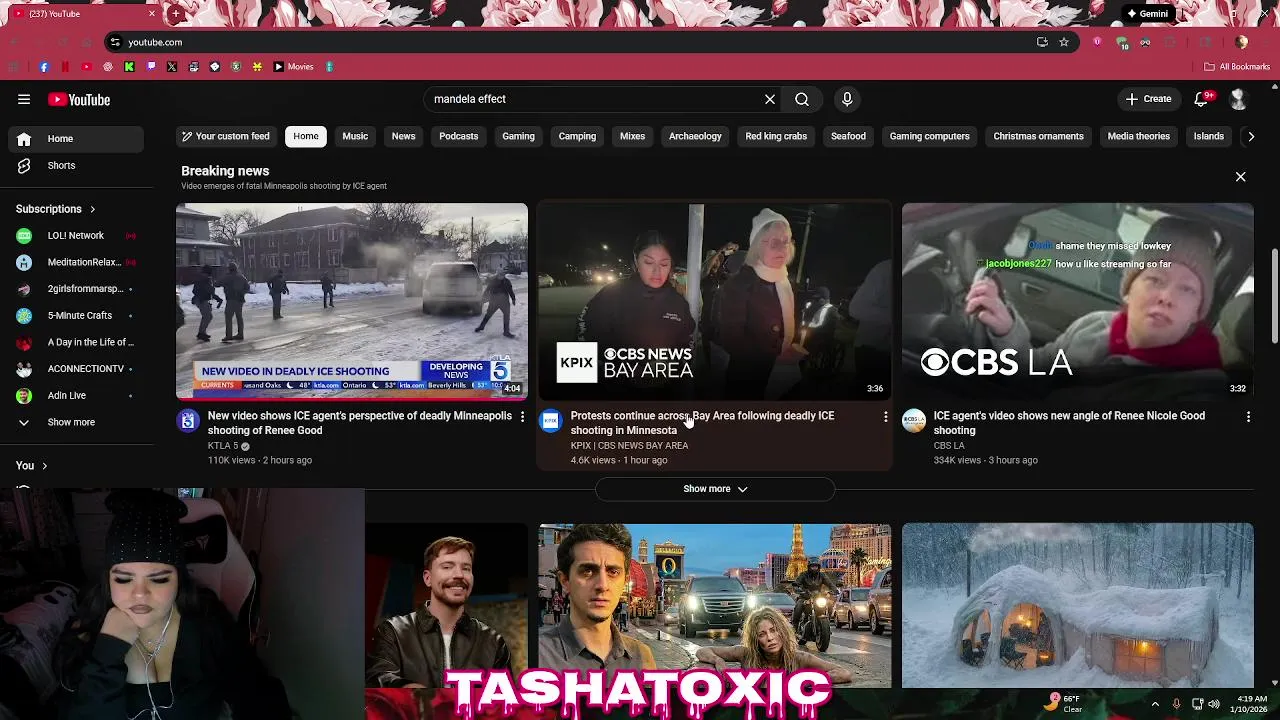Bookmark this page with the star icon
Image resolution: width=1280 pixels, height=720 pixels.
(x=1064, y=42)
